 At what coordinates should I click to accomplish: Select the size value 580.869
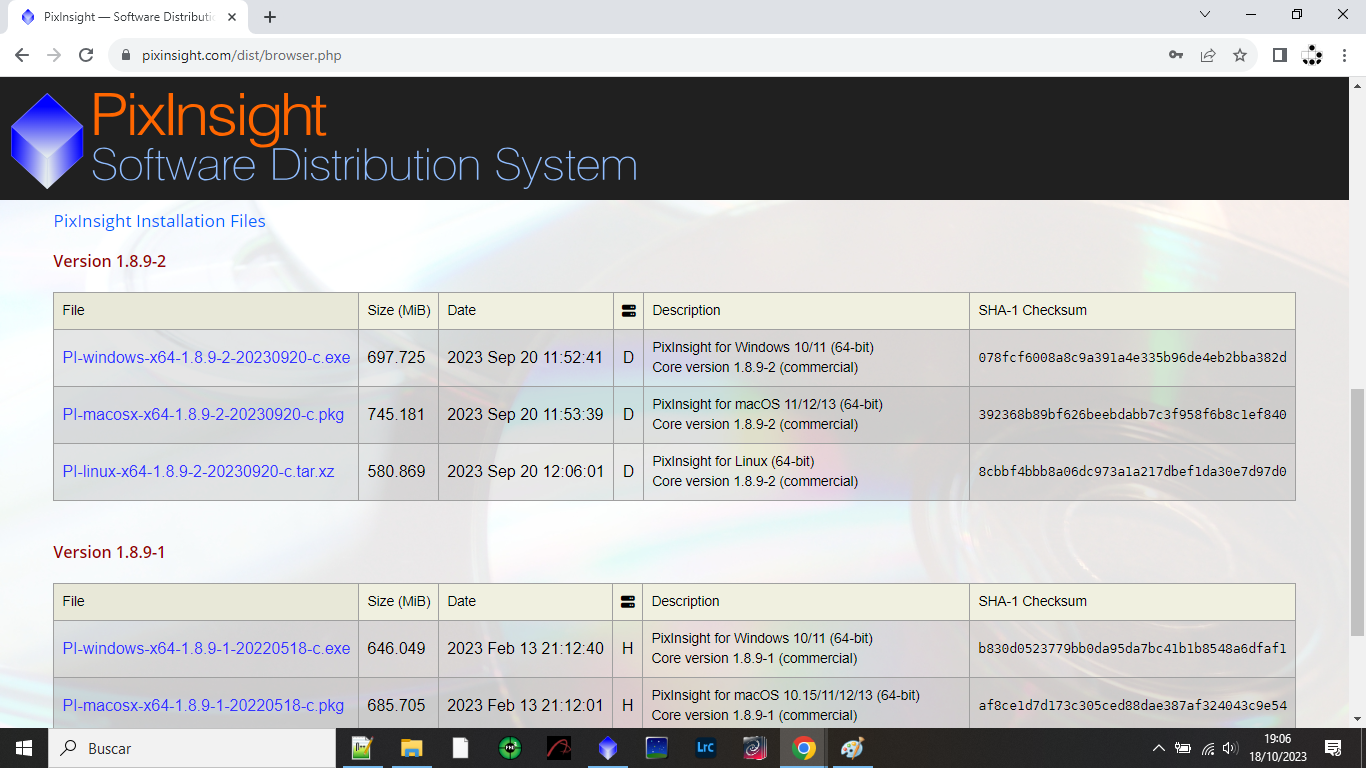[x=396, y=471]
